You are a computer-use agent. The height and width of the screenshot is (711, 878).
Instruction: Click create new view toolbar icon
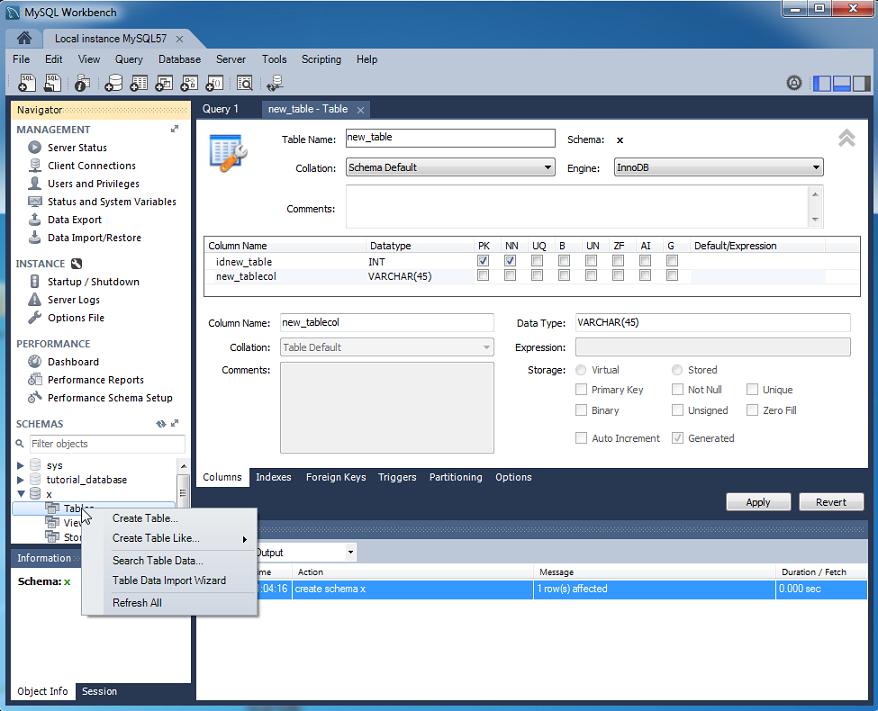[164, 83]
